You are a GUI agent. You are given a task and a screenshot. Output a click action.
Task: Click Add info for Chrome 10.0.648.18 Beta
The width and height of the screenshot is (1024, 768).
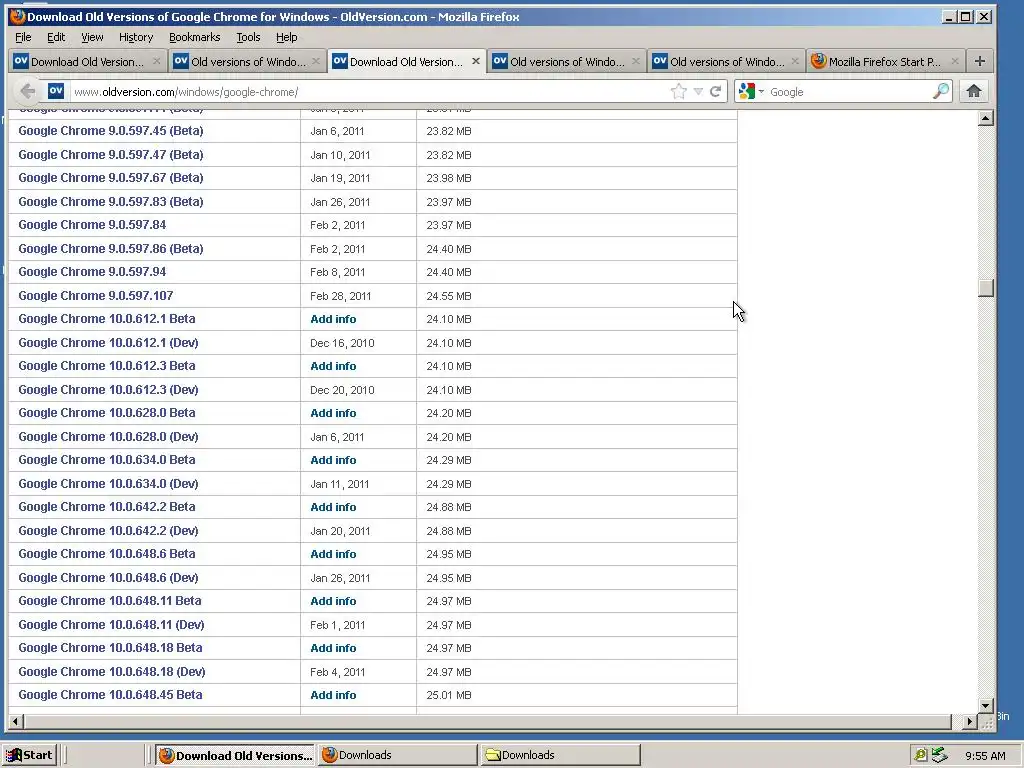click(x=333, y=648)
